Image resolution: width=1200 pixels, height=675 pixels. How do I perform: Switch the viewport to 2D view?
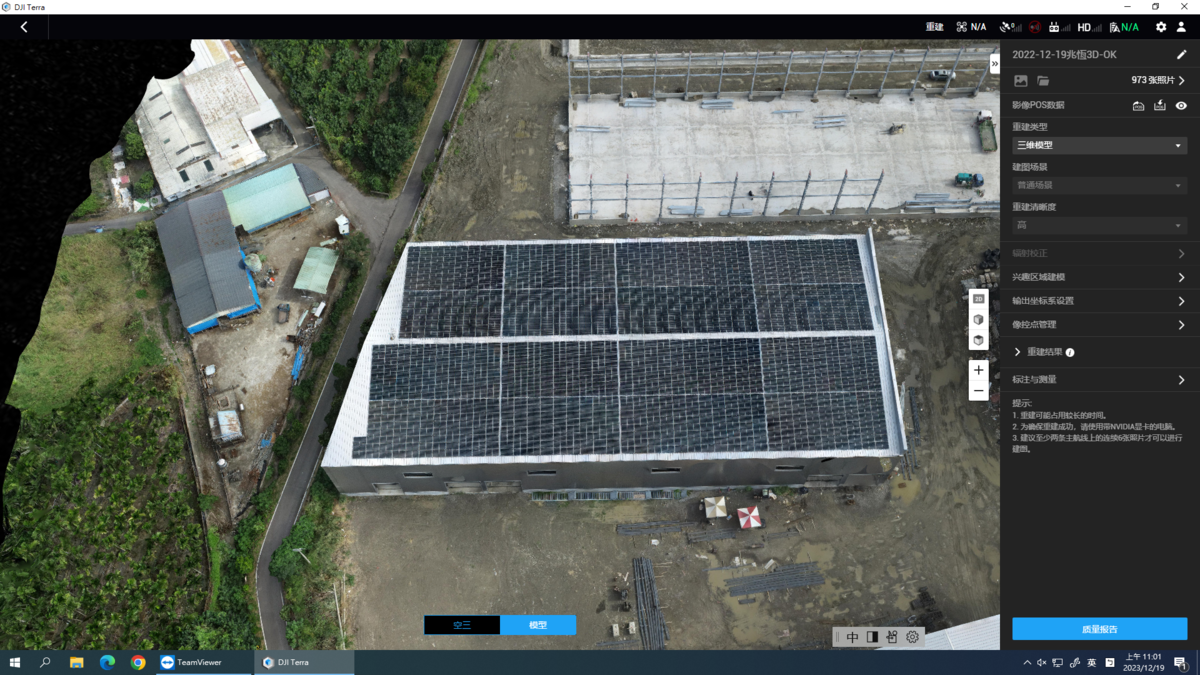pyautogui.click(x=979, y=299)
